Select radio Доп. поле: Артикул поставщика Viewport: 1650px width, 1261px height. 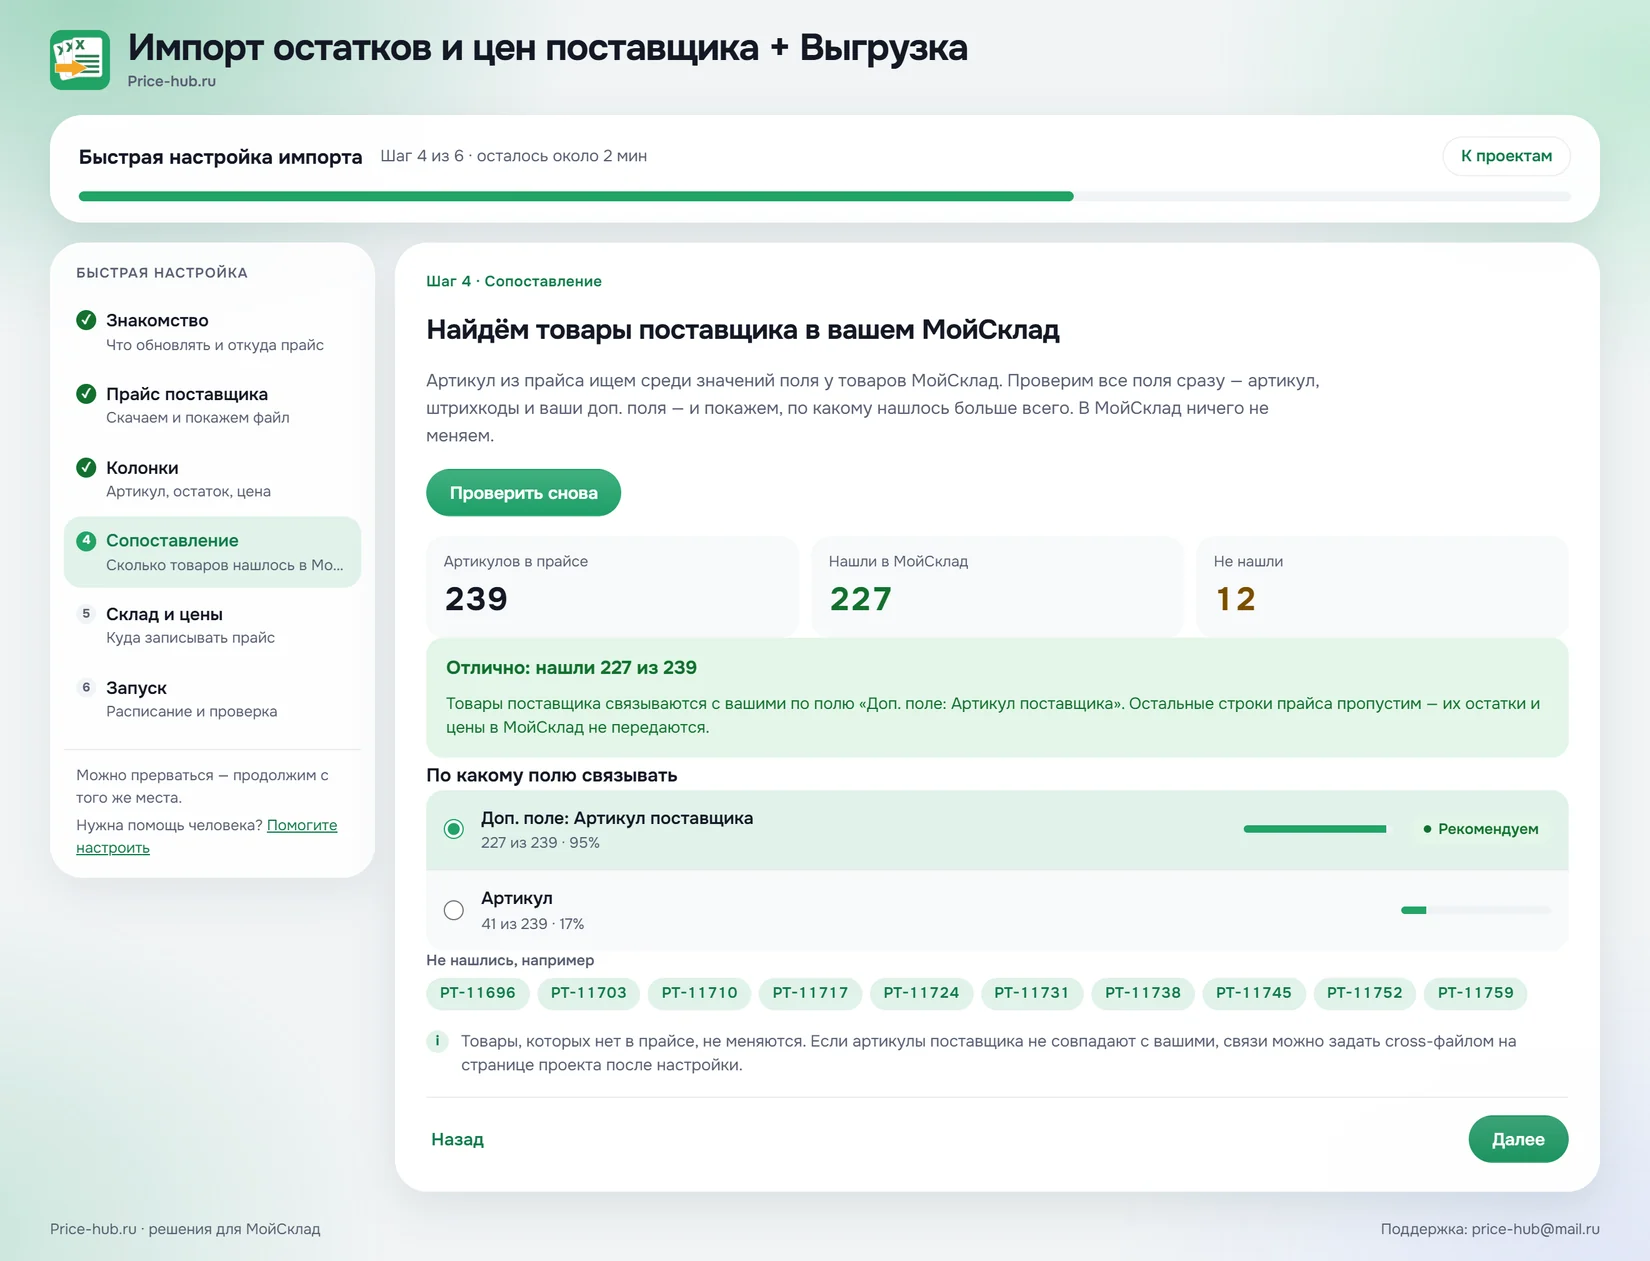(454, 829)
